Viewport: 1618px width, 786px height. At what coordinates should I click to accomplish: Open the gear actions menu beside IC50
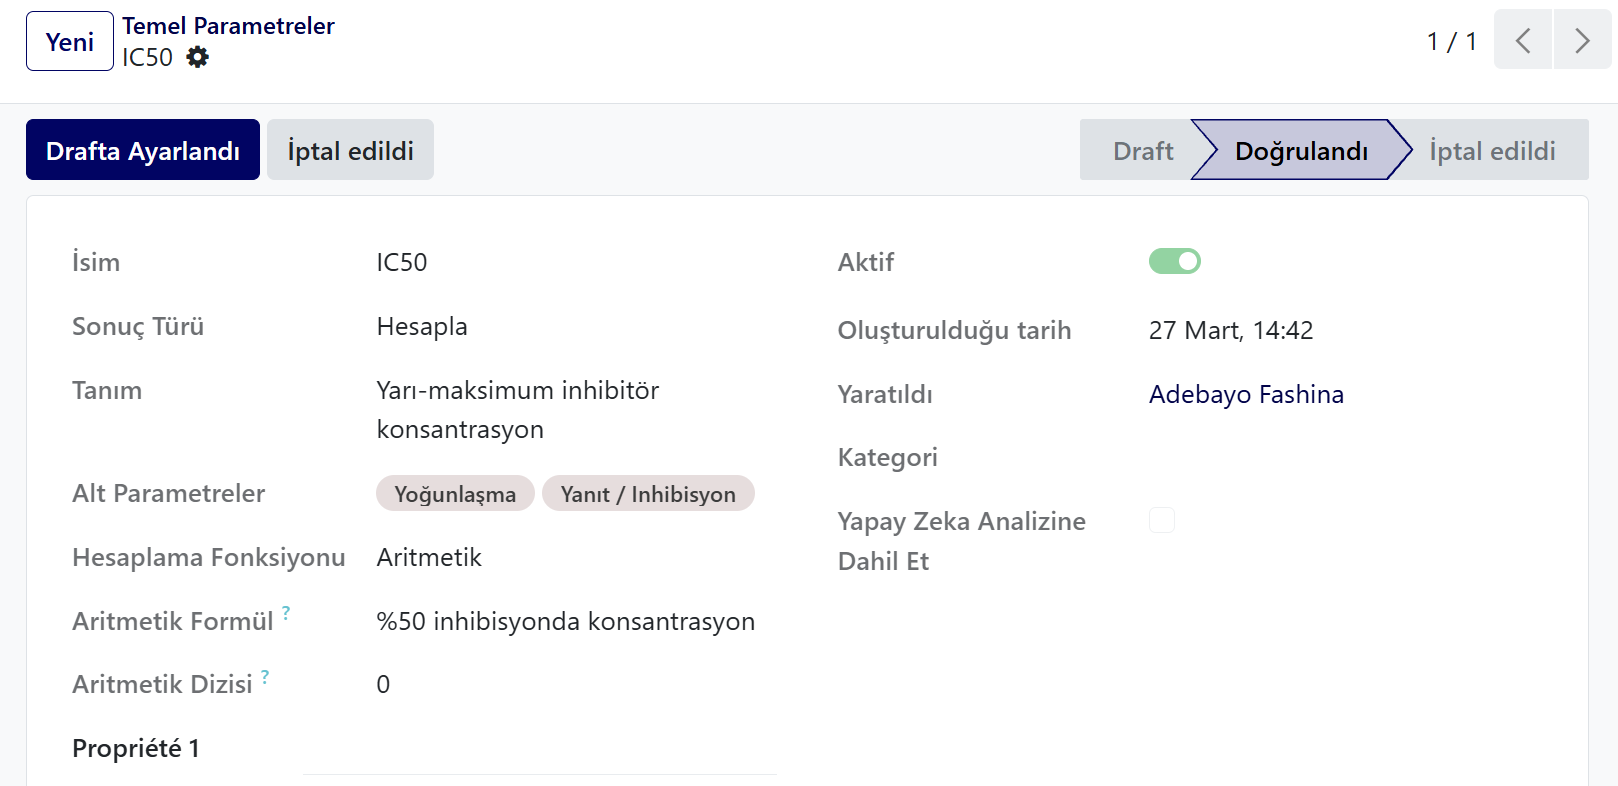198,57
